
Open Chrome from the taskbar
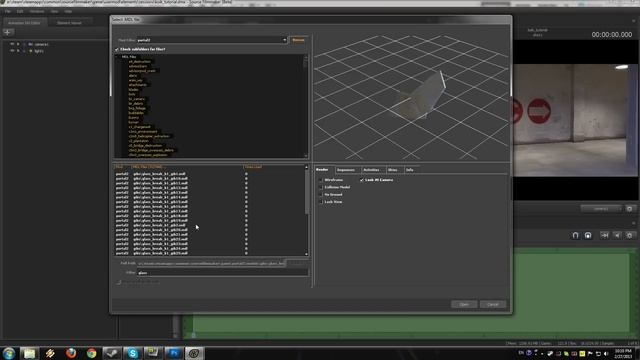[91, 353]
